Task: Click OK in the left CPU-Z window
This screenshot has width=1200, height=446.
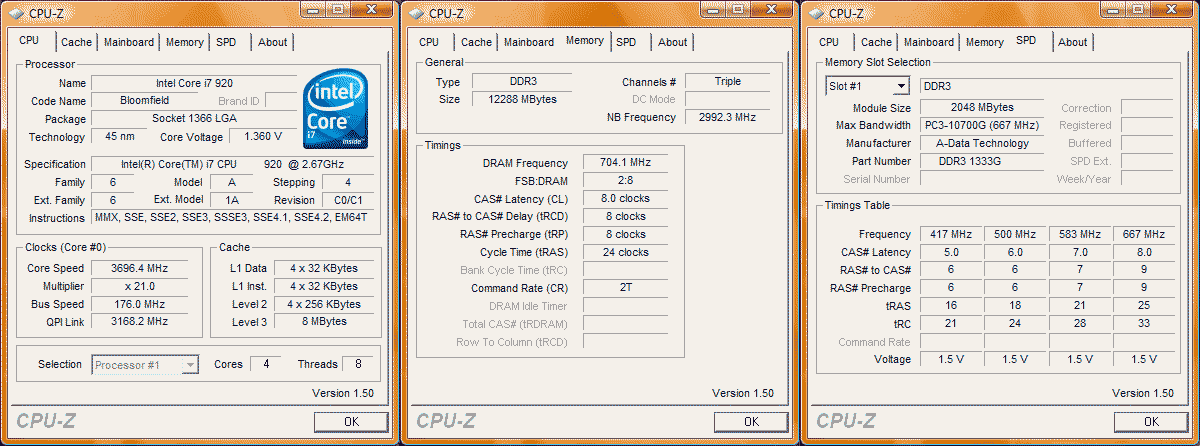Action: 351,422
